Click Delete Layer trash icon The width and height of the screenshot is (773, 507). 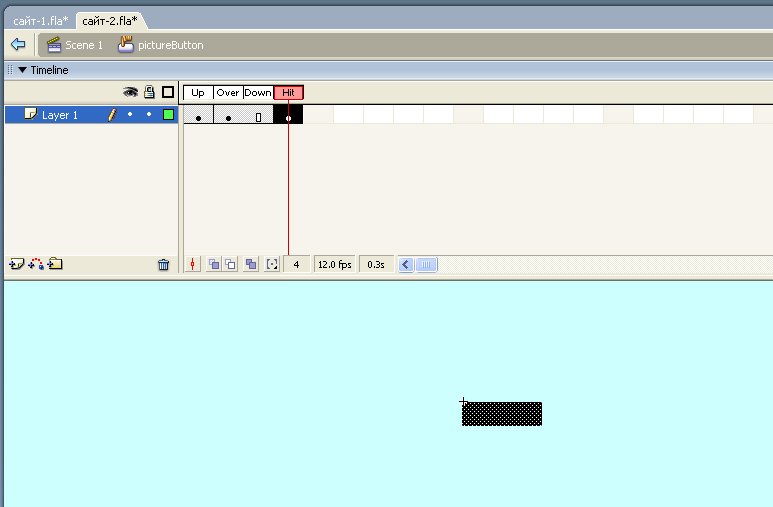[x=164, y=265]
